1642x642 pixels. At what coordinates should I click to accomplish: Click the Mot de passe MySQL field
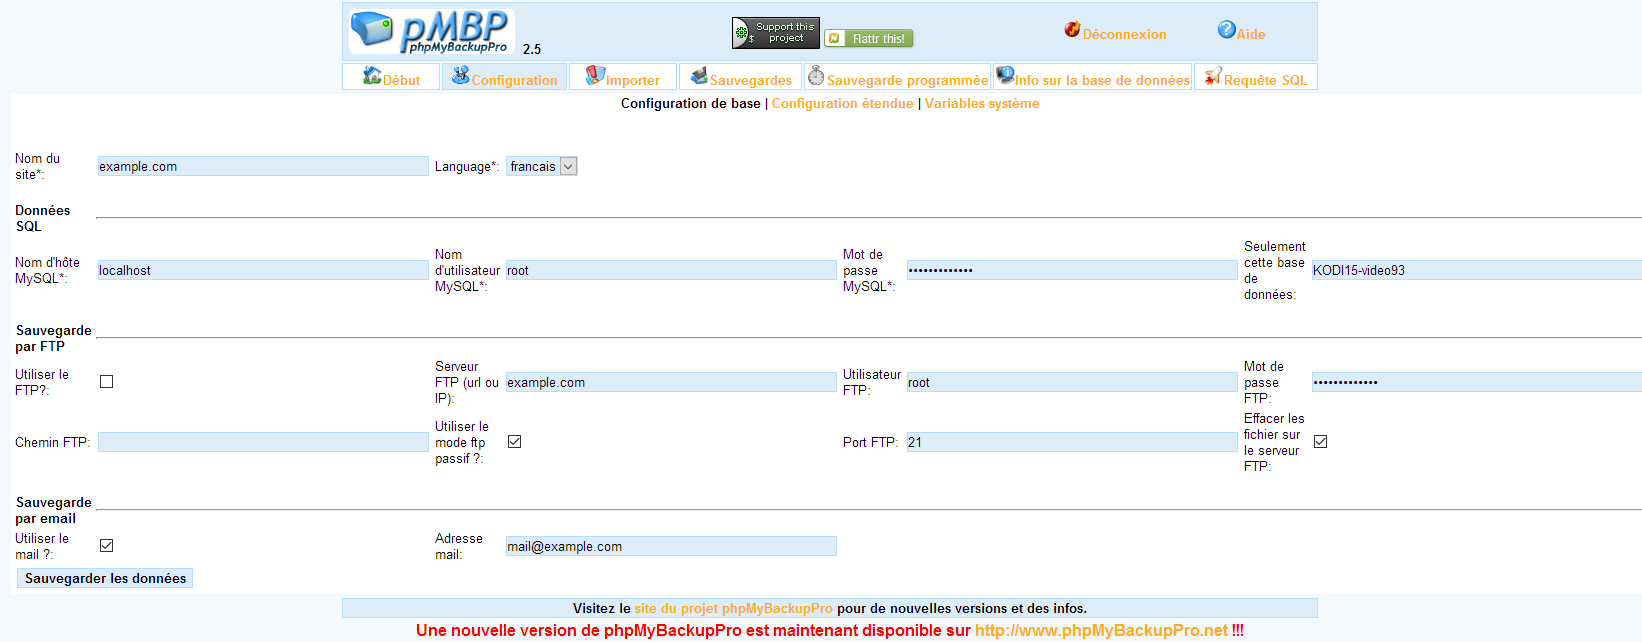(x=1072, y=271)
